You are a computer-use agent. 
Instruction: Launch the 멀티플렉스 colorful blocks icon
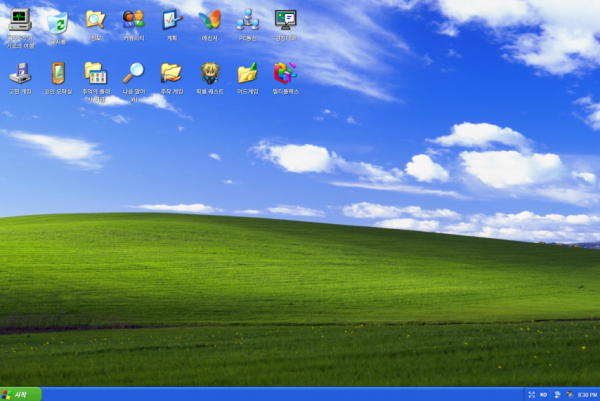[285, 73]
